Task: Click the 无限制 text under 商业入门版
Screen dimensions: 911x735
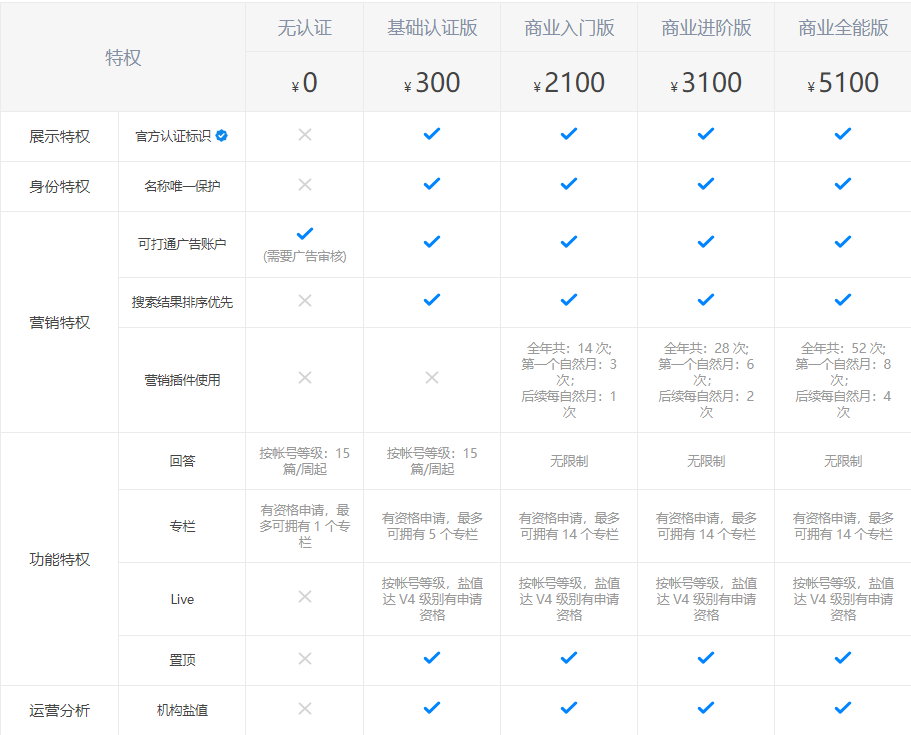Action: (x=569, y=462)
